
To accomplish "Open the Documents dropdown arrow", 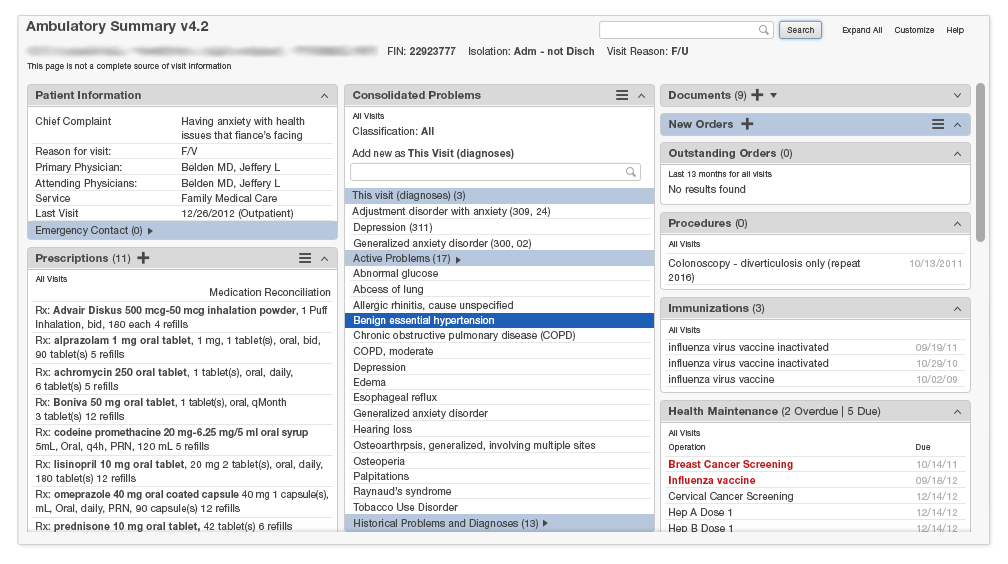I will [x=773, y=96].
